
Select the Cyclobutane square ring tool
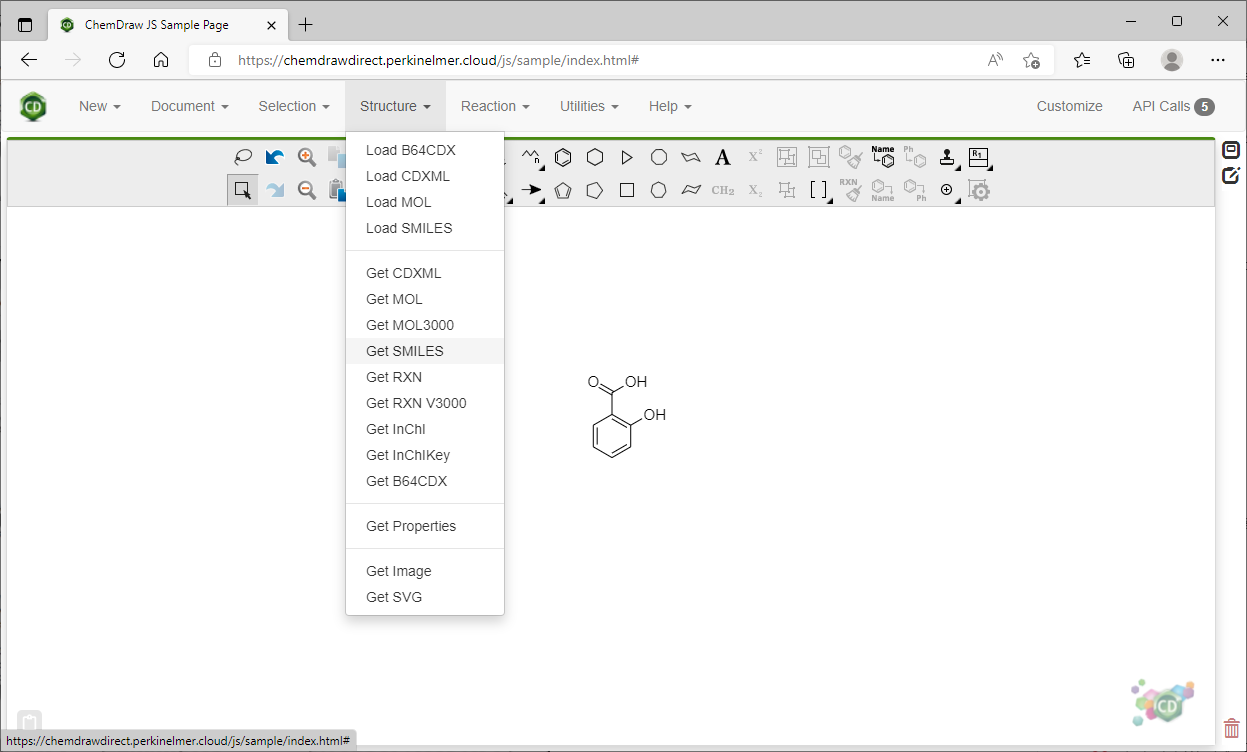pyautogui.click(x=627, y=190)
